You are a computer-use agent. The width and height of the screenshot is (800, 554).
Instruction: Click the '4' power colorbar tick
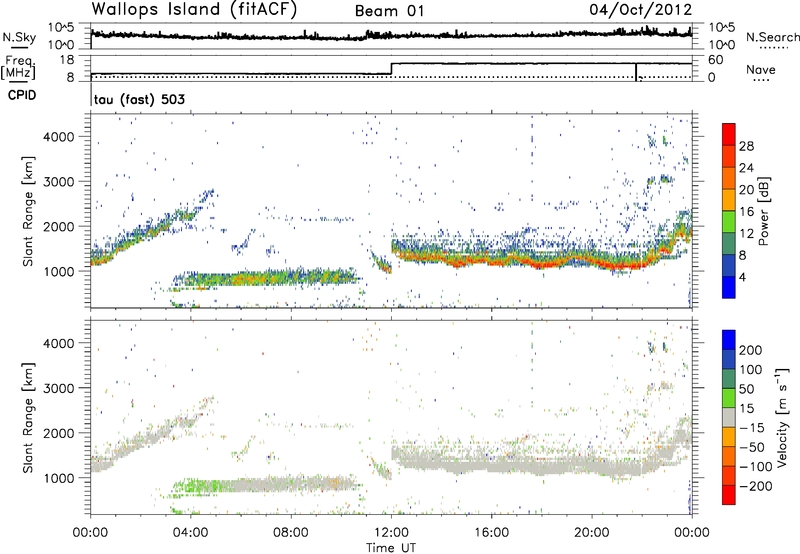pyautogui.click(x=743, y=277)
